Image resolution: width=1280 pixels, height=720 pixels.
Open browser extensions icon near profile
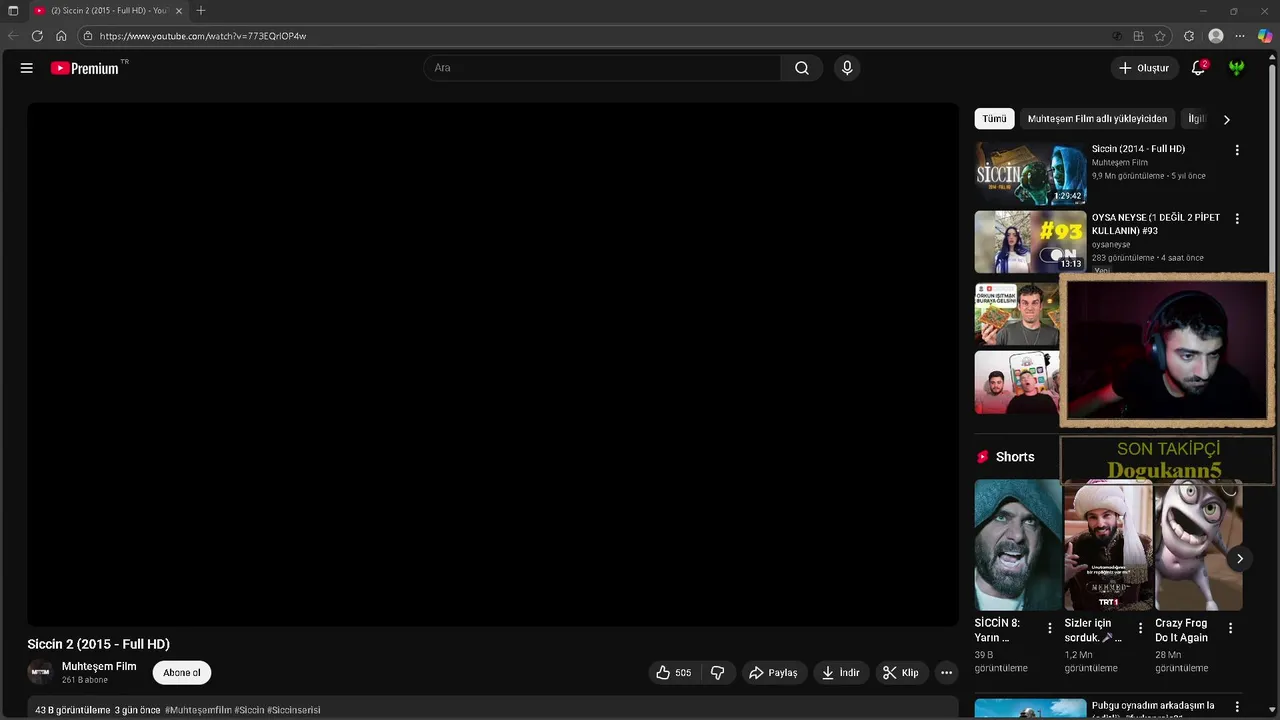[1189, 36]
